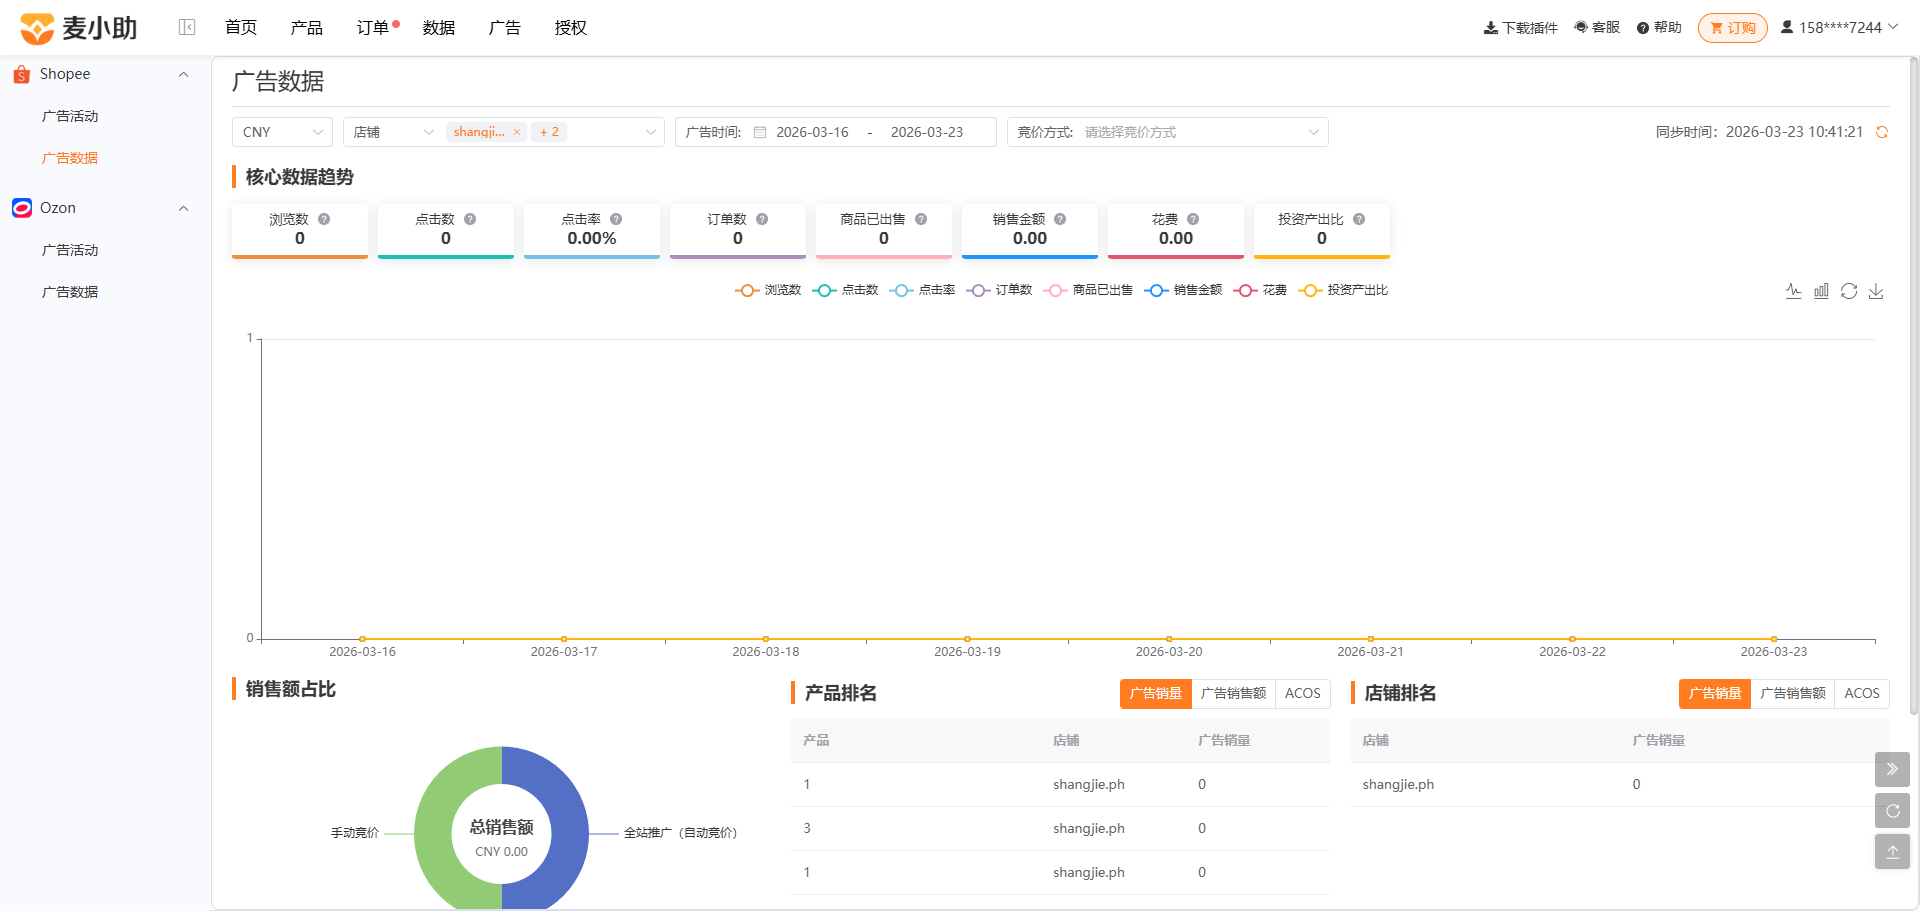
Task: Select ACOS tab in 产品排名
Action: click(x=1303, y=693)
